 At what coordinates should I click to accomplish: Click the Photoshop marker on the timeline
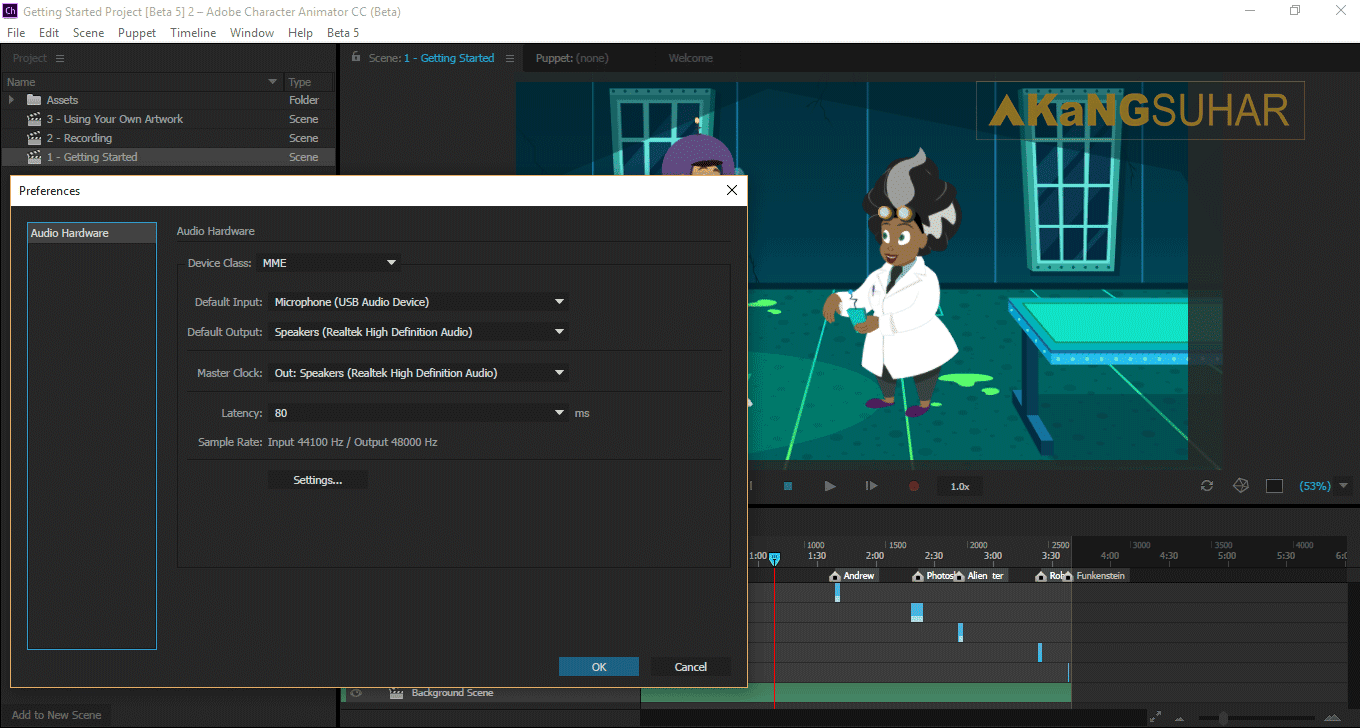934,576
